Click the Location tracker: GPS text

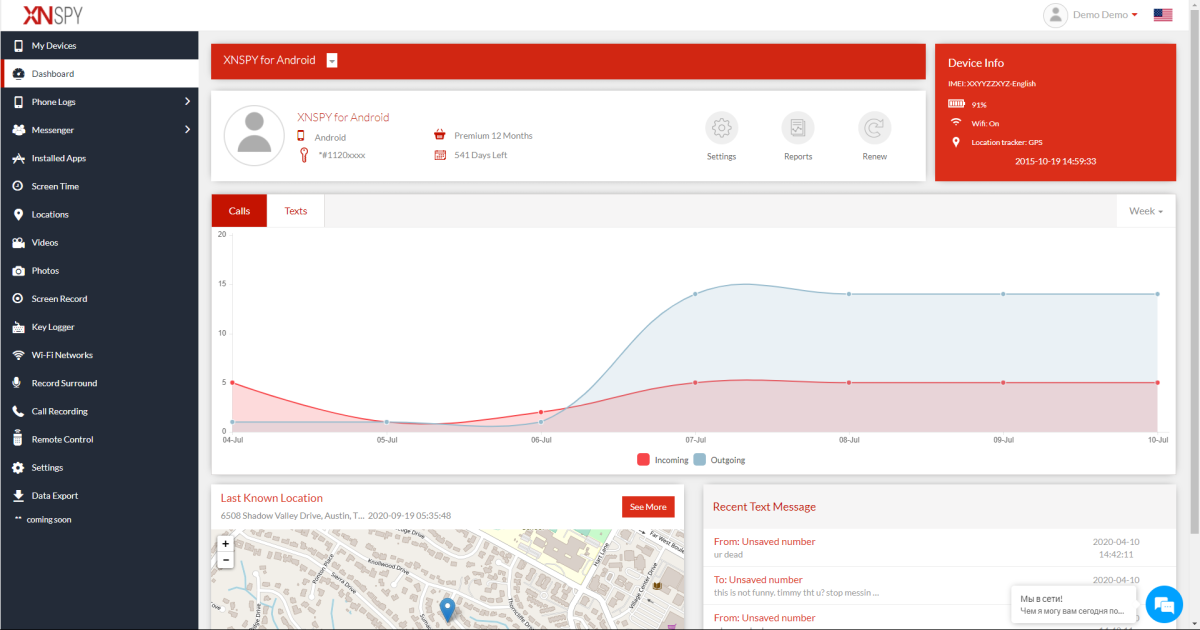click(x=1007, y=142)
